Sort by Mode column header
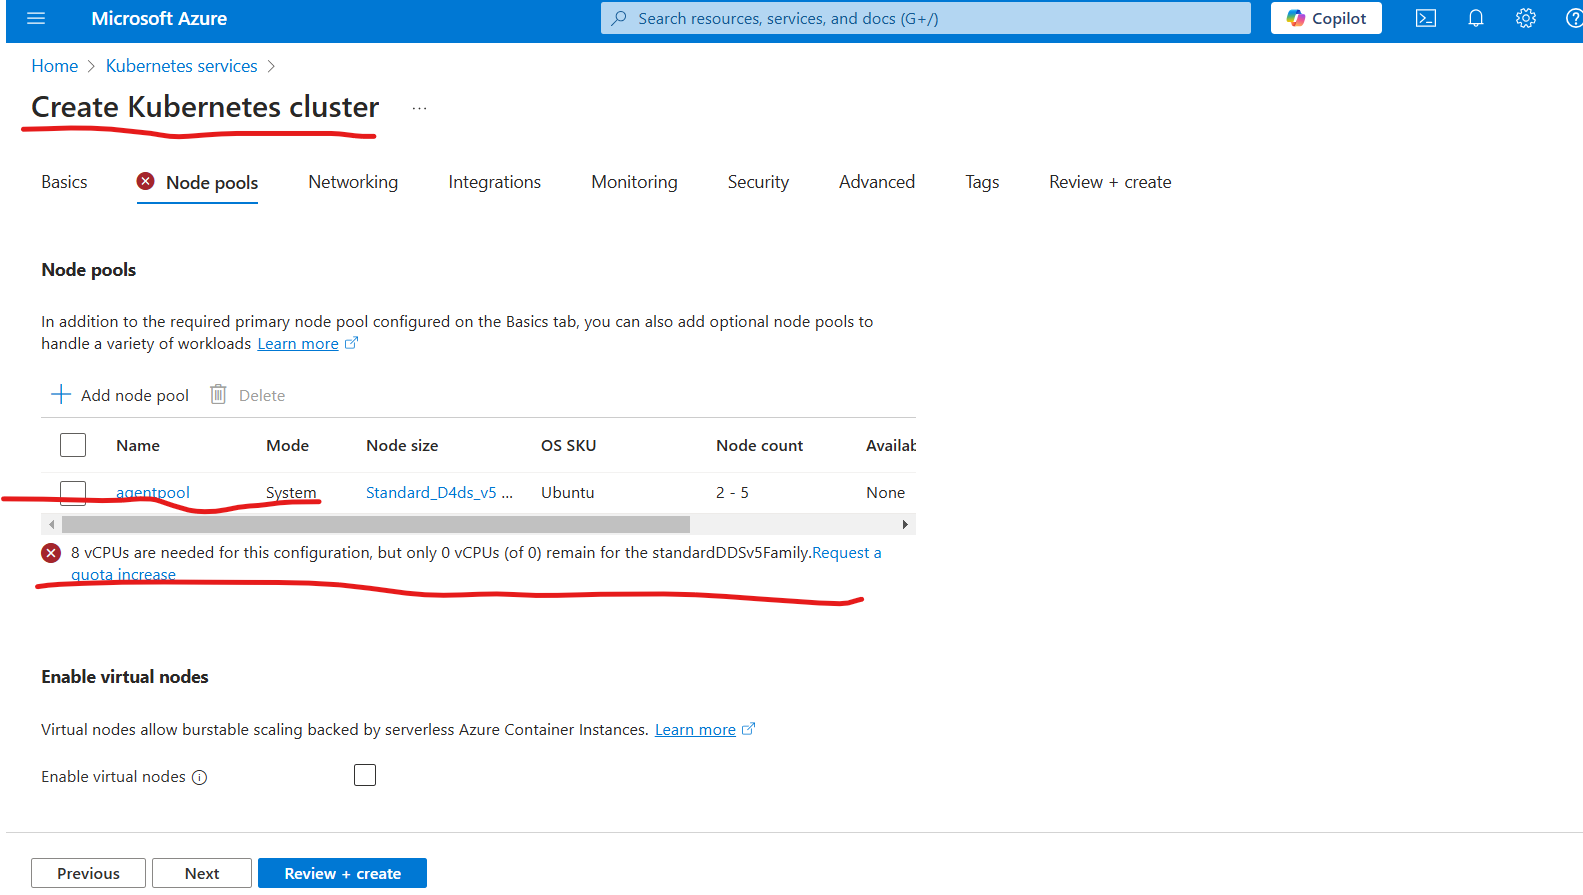This screenshot has width=1583, height=895. (287, 446)
